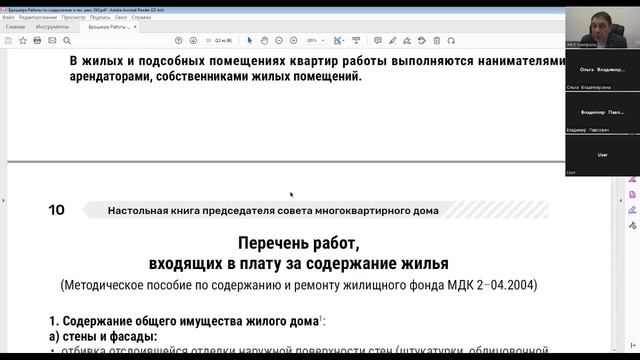Open the Файл menu
Image resolution: width=640 pixels, height=360 pixels.
[x=8, y=18]
